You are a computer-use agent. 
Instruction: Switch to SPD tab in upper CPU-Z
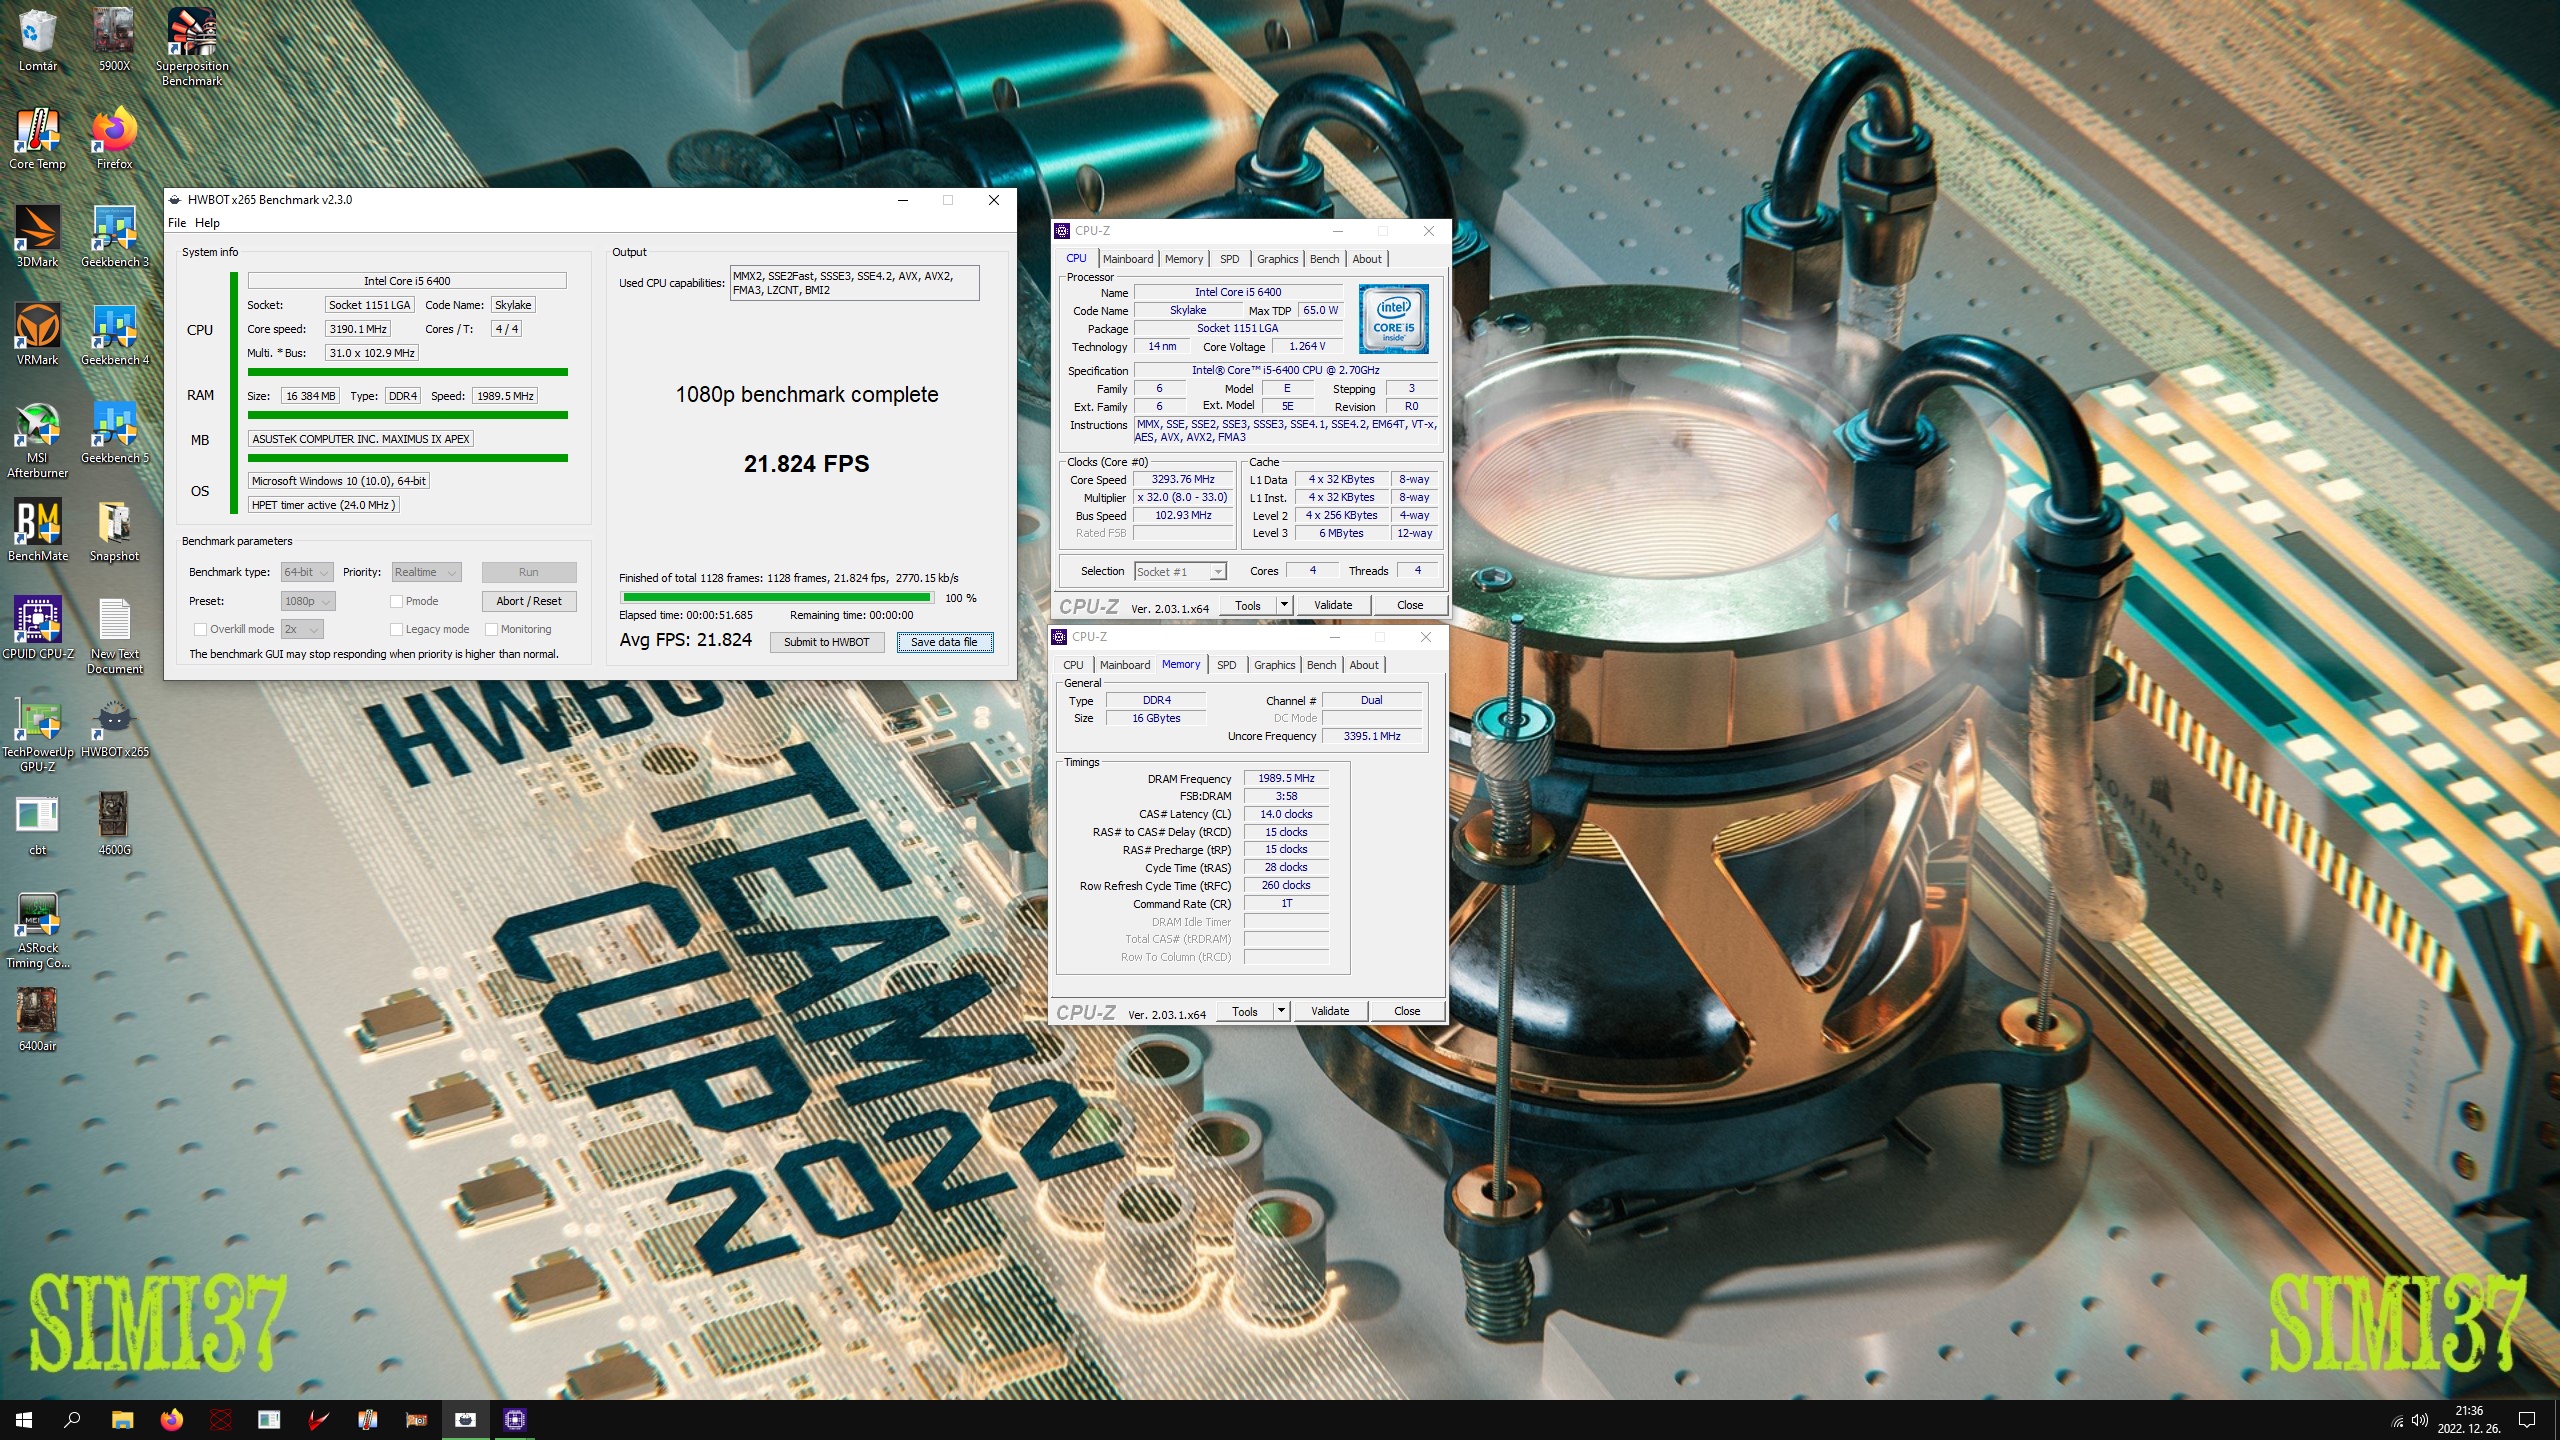tap(1229, 259)
